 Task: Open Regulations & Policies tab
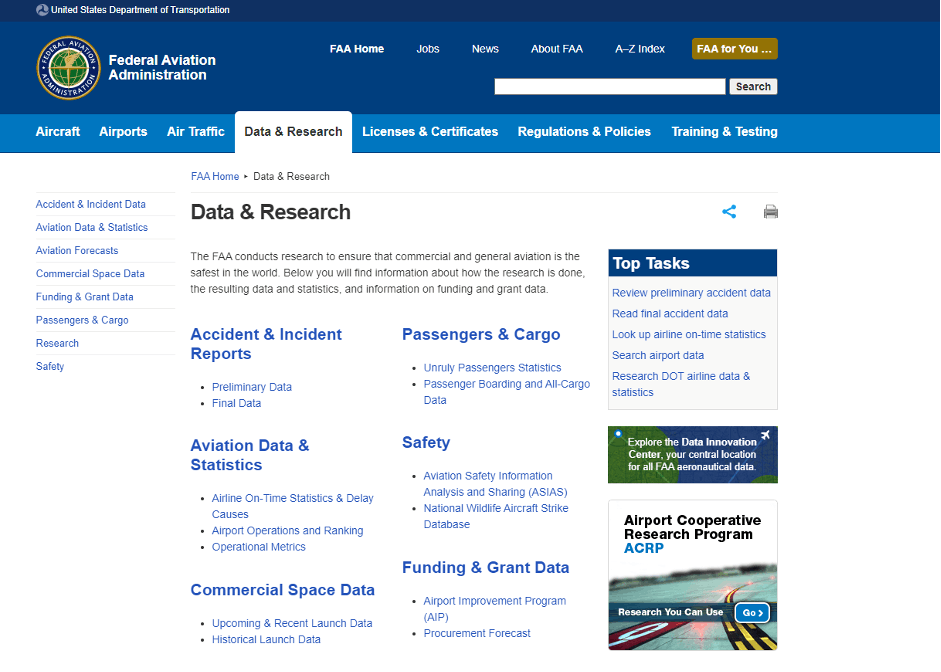tap(584, 131)
